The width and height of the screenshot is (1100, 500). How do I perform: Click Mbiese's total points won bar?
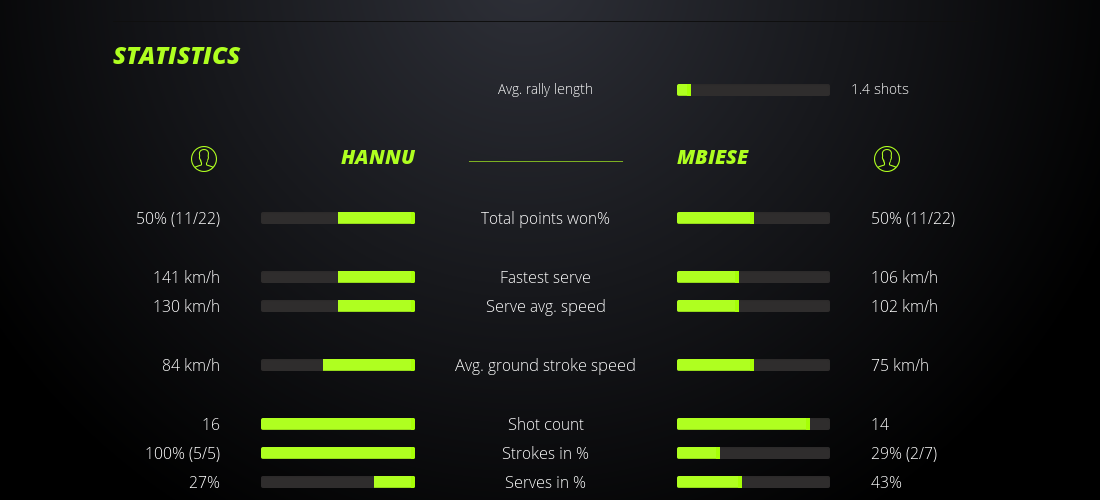(753, 218)
